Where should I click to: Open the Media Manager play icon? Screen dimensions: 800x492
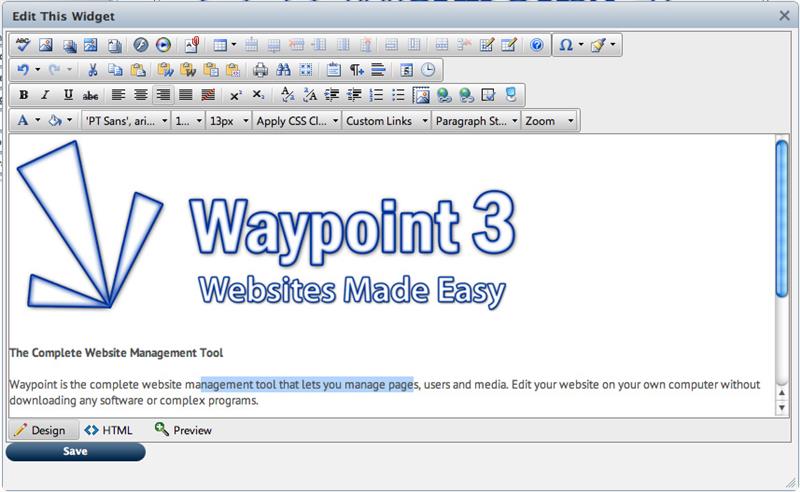point(163,45)
